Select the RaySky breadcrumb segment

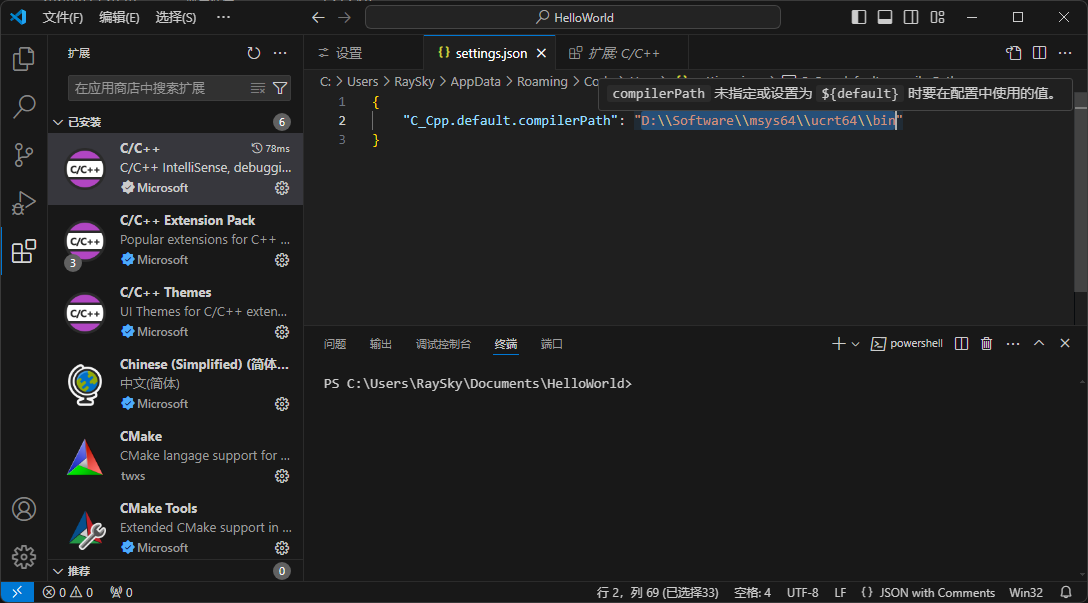[x=414, y=82]
